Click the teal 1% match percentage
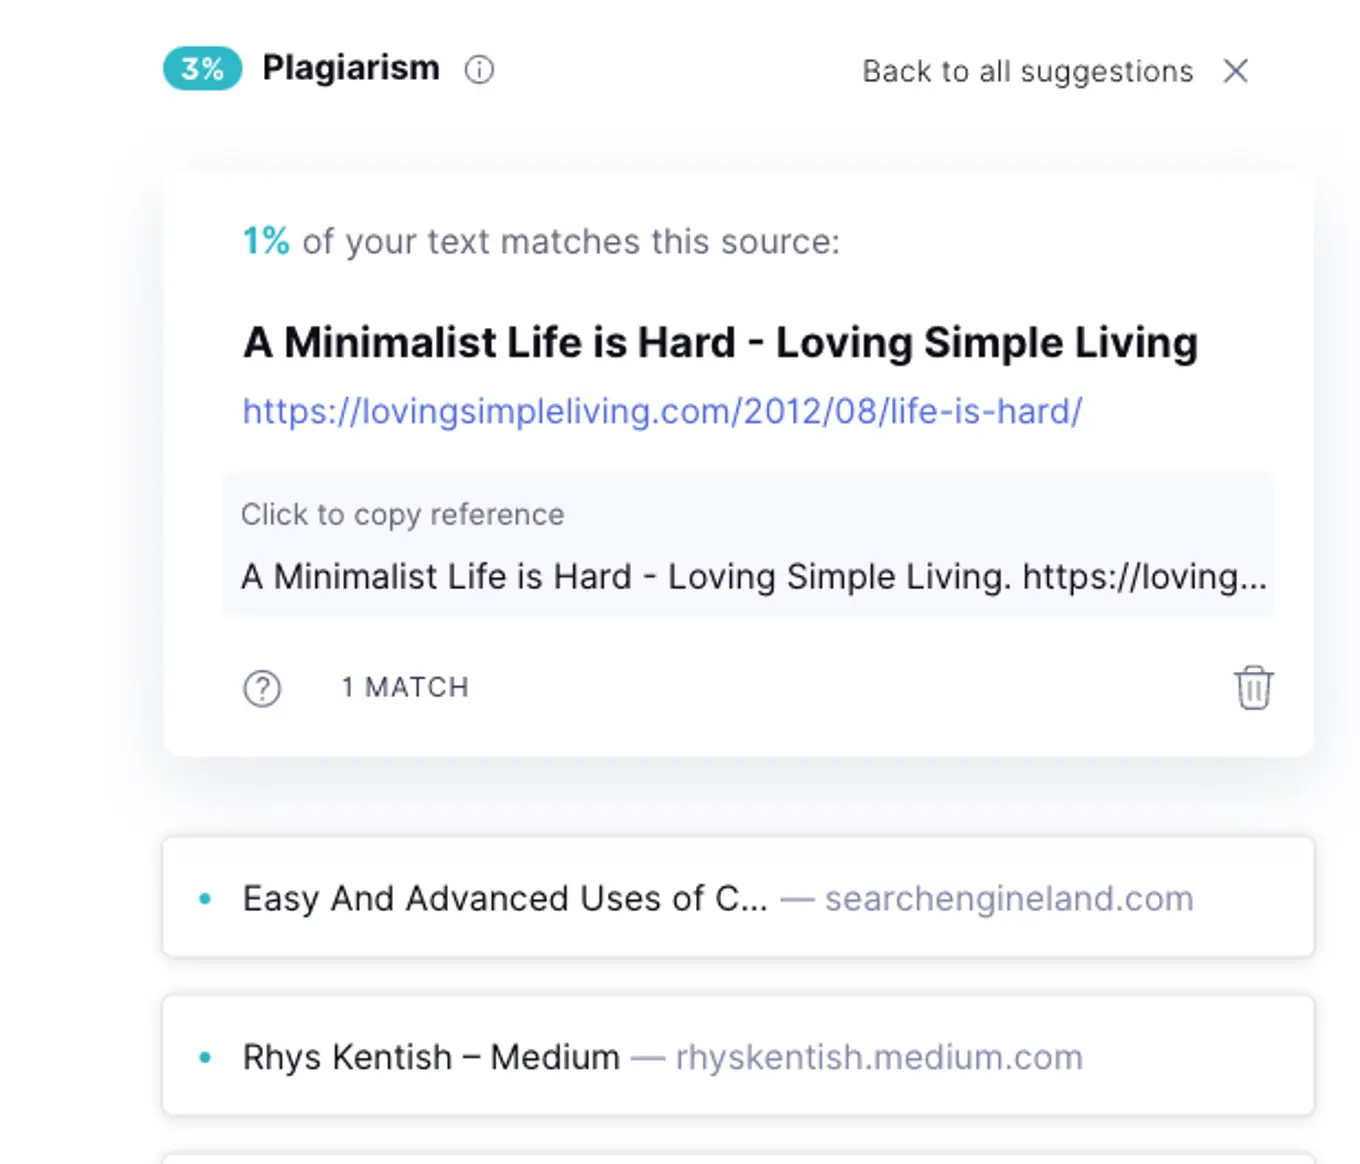 point(266,241)
